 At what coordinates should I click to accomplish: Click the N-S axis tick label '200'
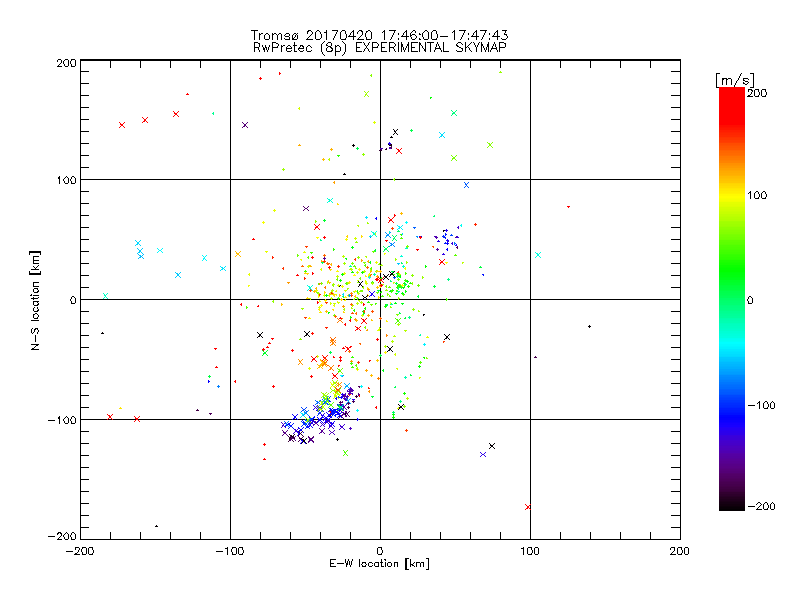66,63
